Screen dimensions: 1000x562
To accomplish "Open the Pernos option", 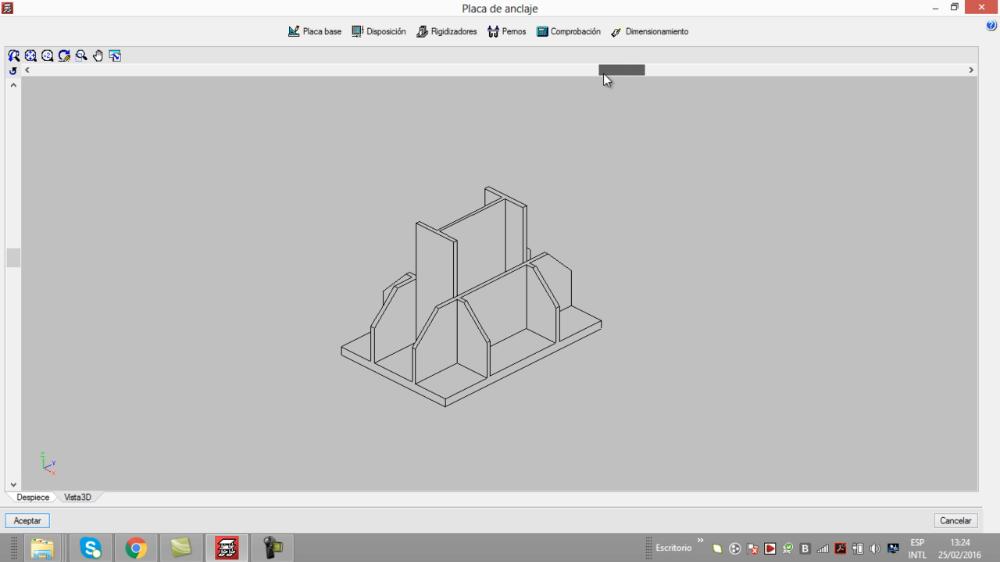I will (506, 31).
